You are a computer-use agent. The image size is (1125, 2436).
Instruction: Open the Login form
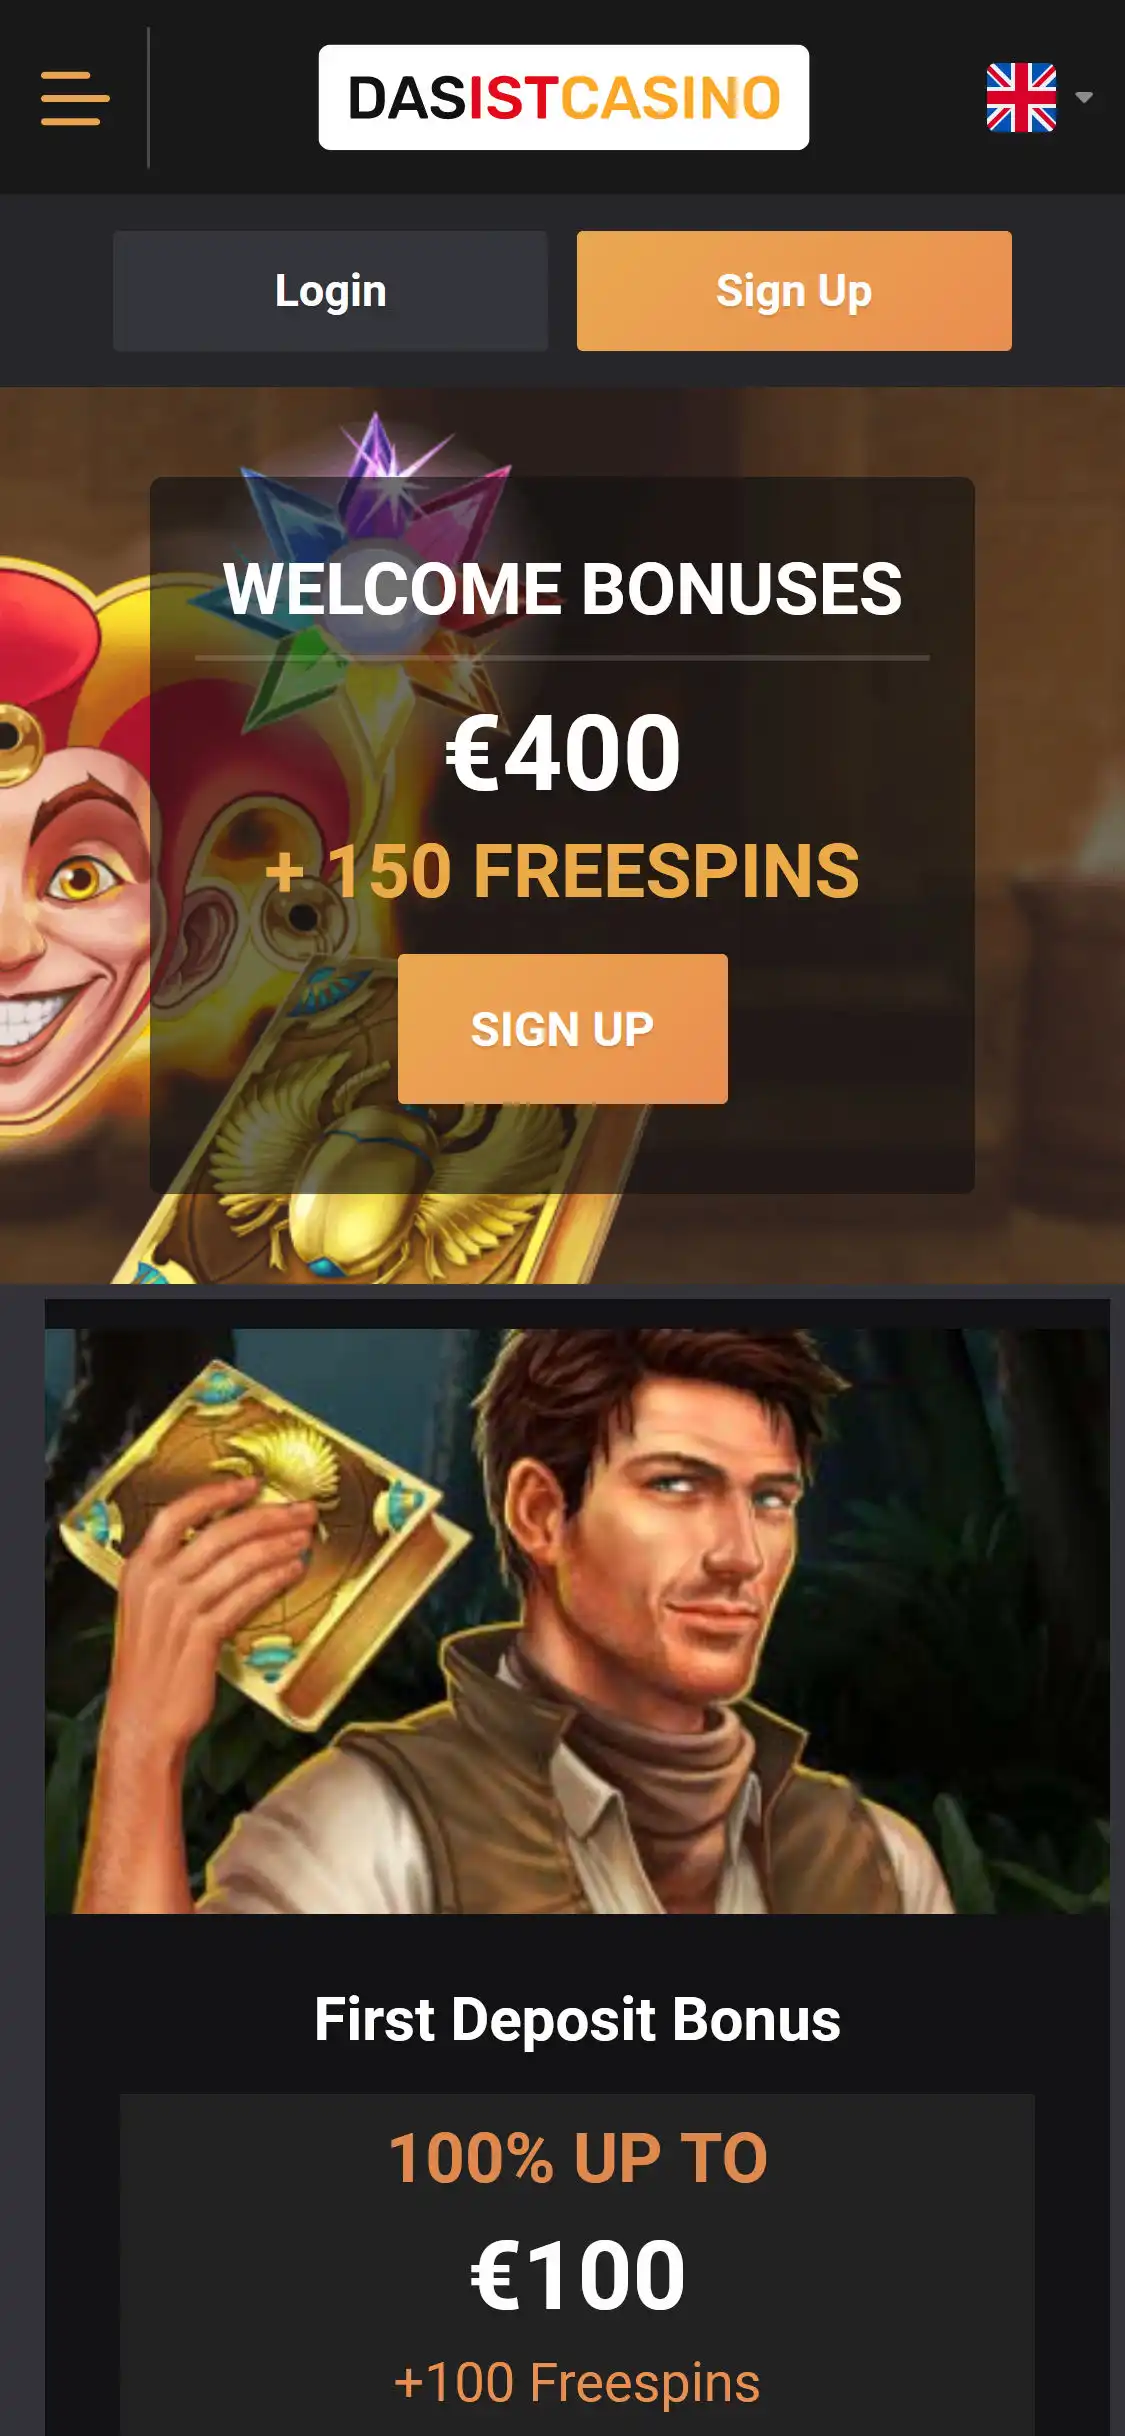(330, 291)
